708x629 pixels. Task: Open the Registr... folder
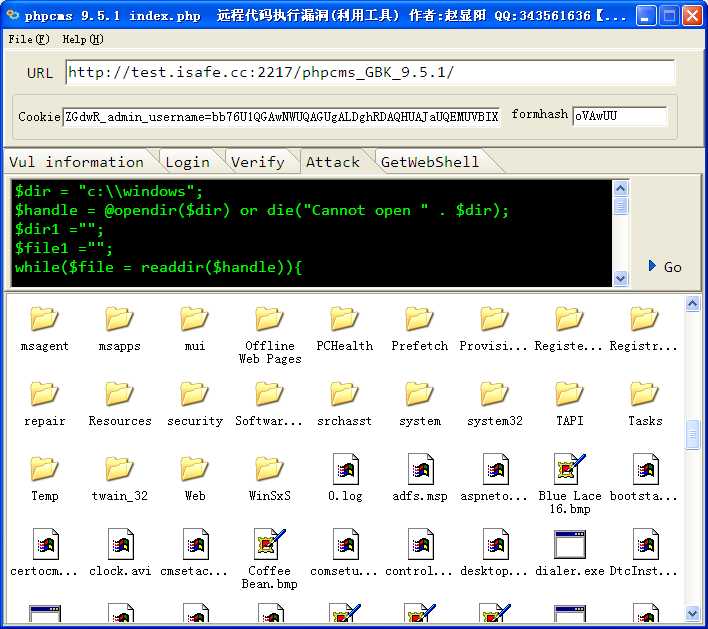tap(644, 318)
